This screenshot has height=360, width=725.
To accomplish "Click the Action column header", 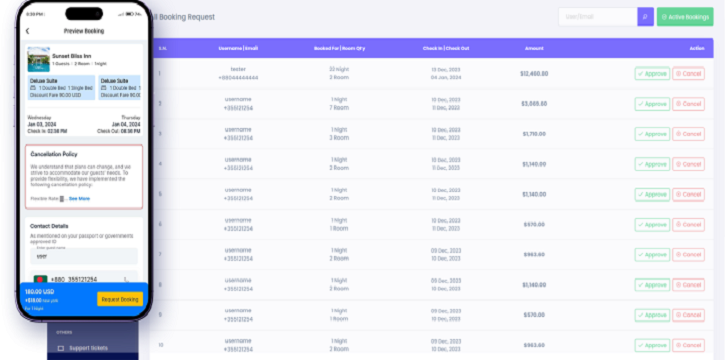I will tap(697, 48).
